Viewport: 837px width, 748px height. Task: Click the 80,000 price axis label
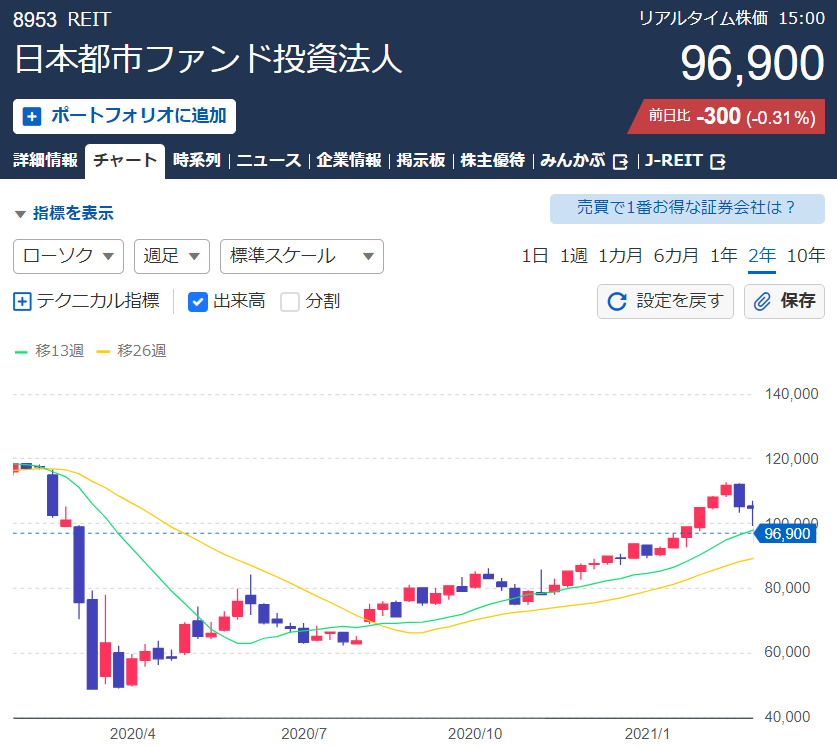(x=787, y=588)
